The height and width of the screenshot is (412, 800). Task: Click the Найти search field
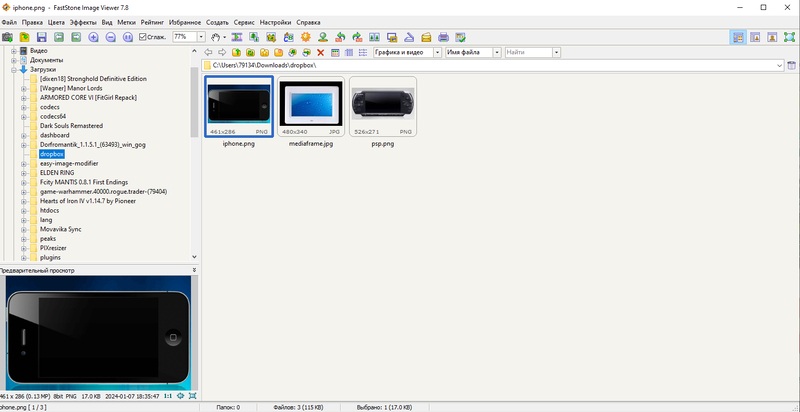pyautogui.click(x=527, y=52)
